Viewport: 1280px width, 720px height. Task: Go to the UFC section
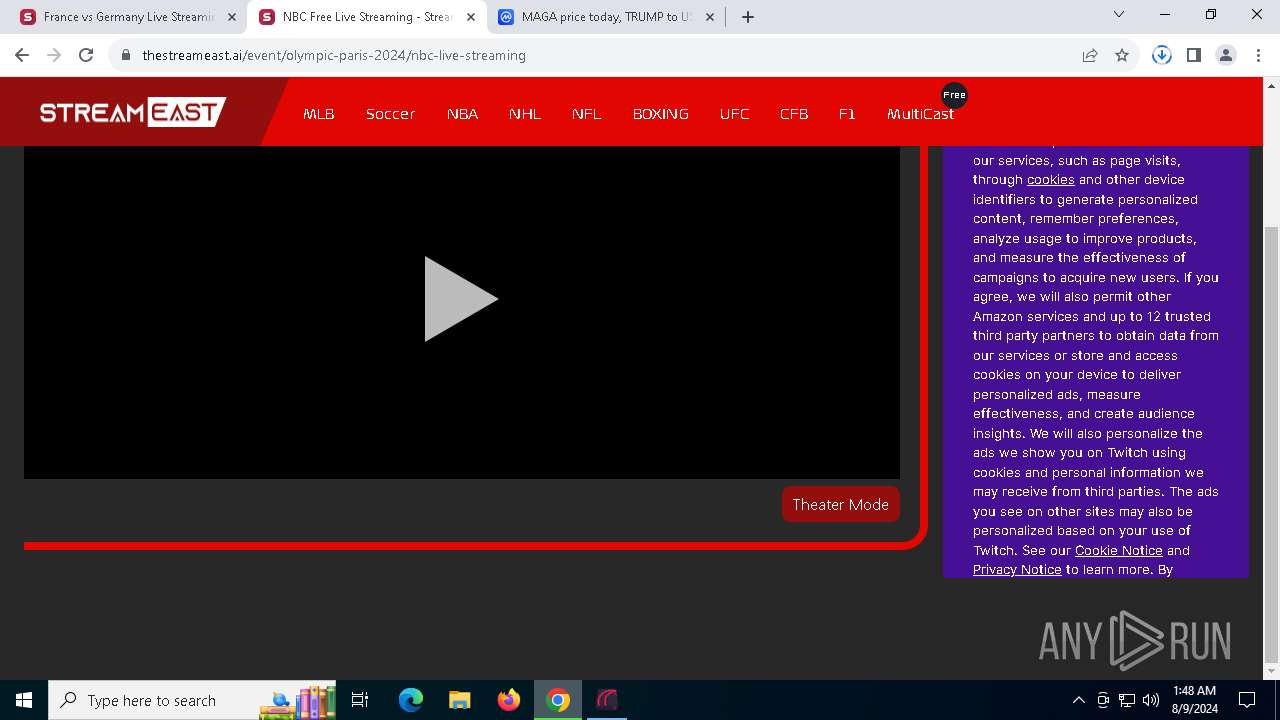tap(734, 114)
